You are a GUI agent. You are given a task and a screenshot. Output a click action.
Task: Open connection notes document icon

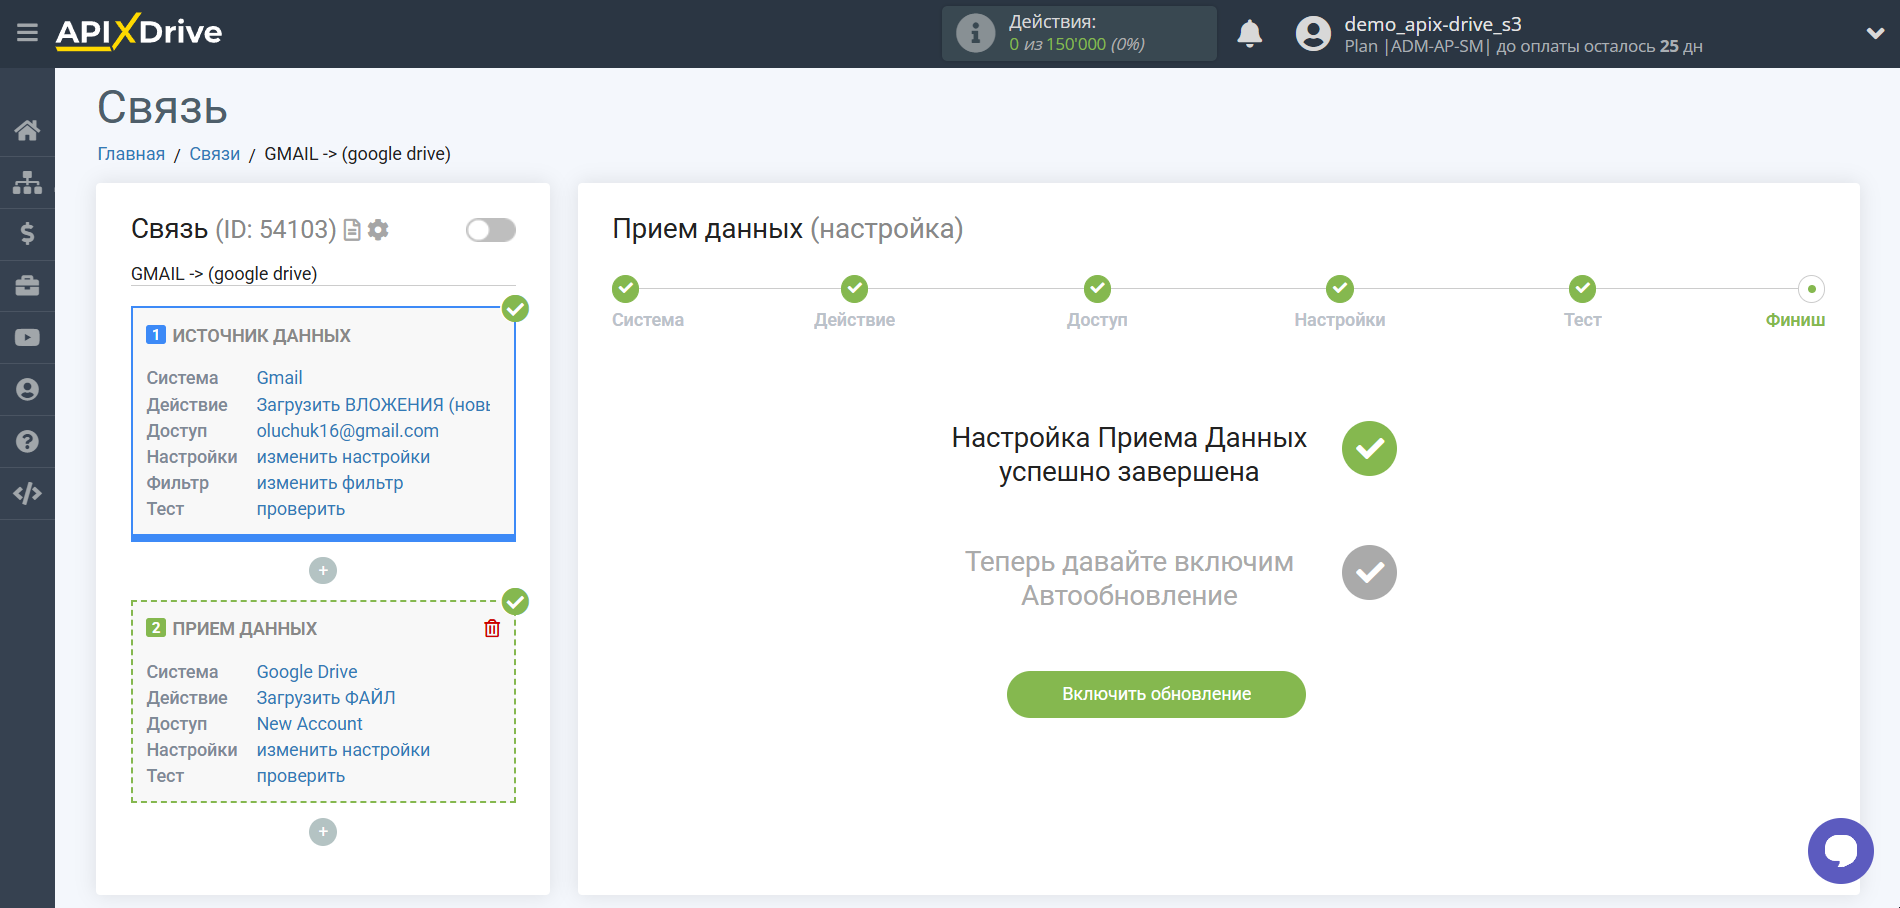click(352, 230)
